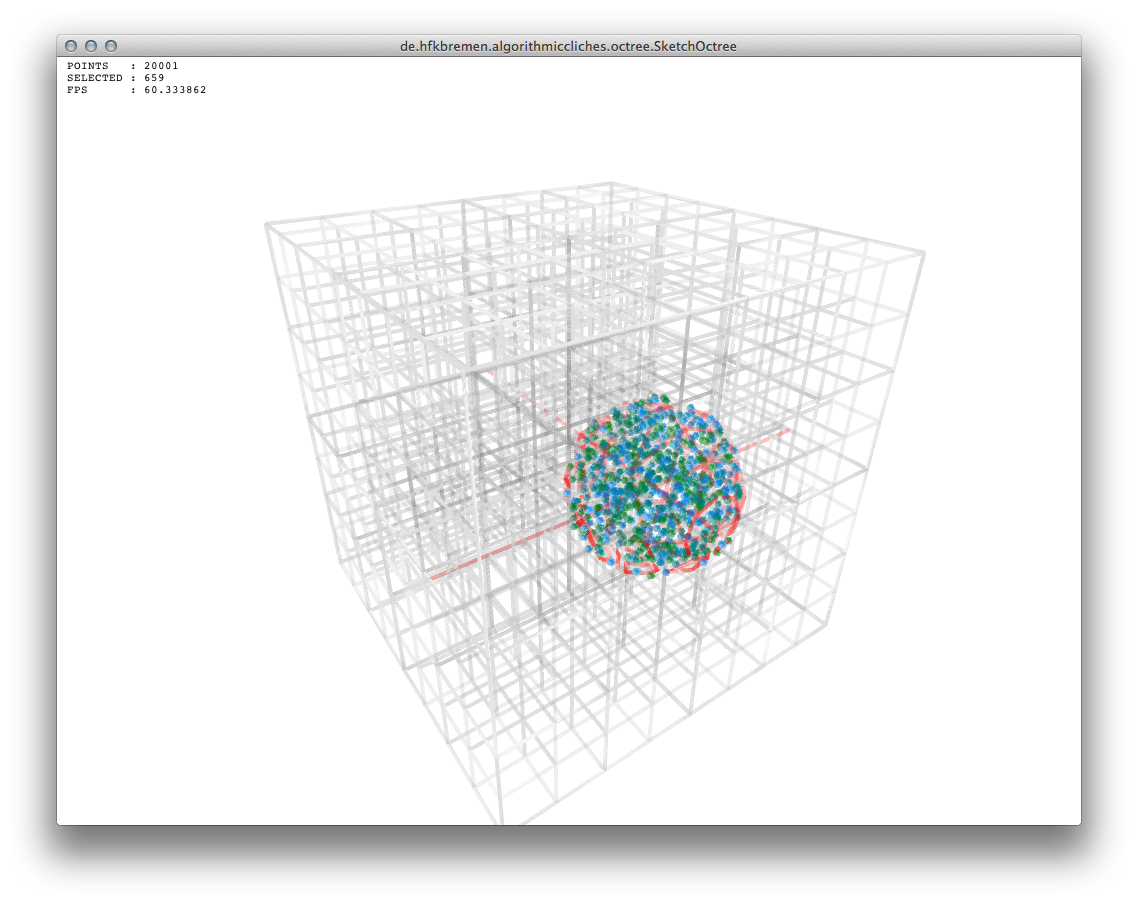Click the POINTS : 20001 readout
This screenshot has width=1138, height=904.
click(123, 65)
